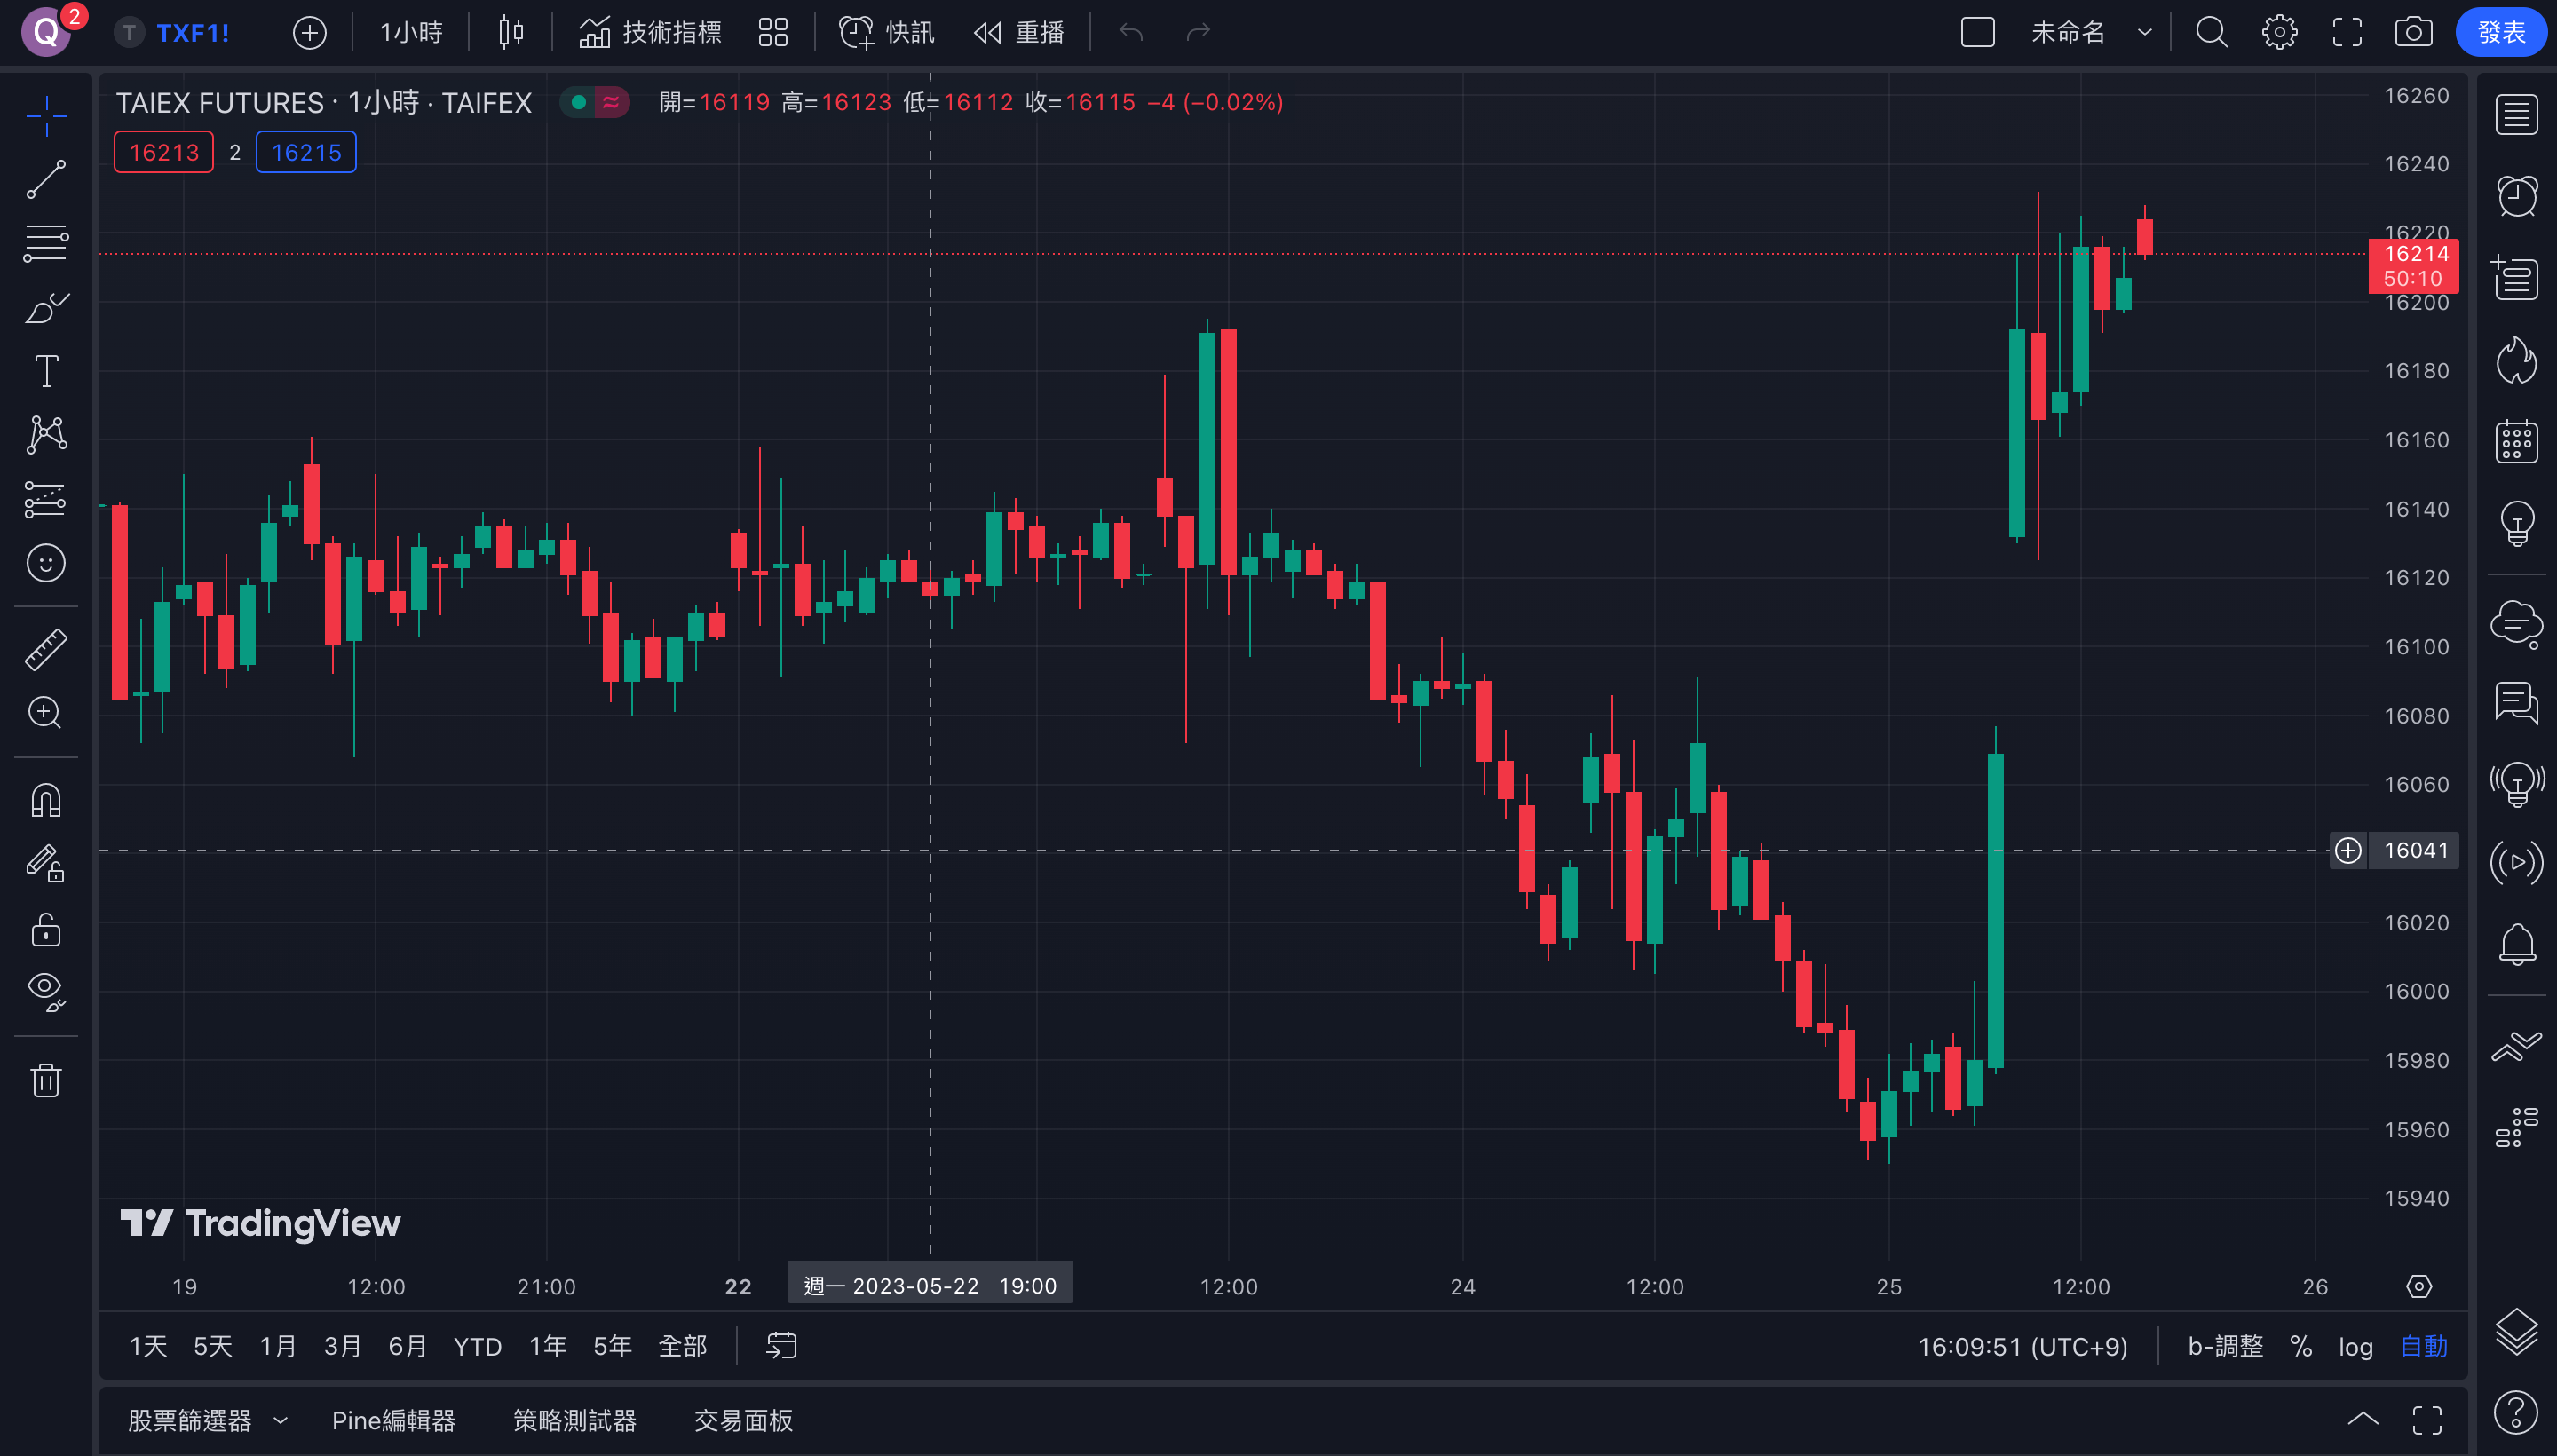The image size is (2557, 1456).
Task: Select the text annotation tool
Action: (x=46, y=371)
